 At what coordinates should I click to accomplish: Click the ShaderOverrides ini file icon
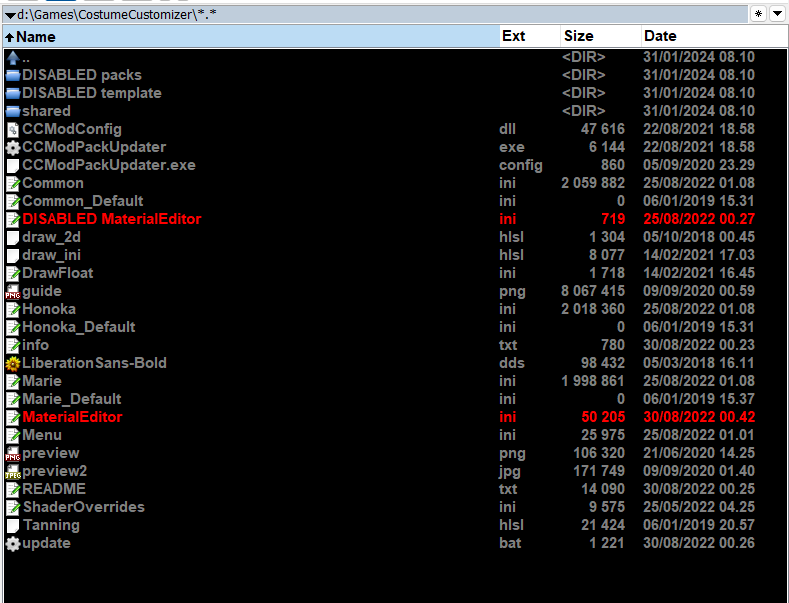13,507
